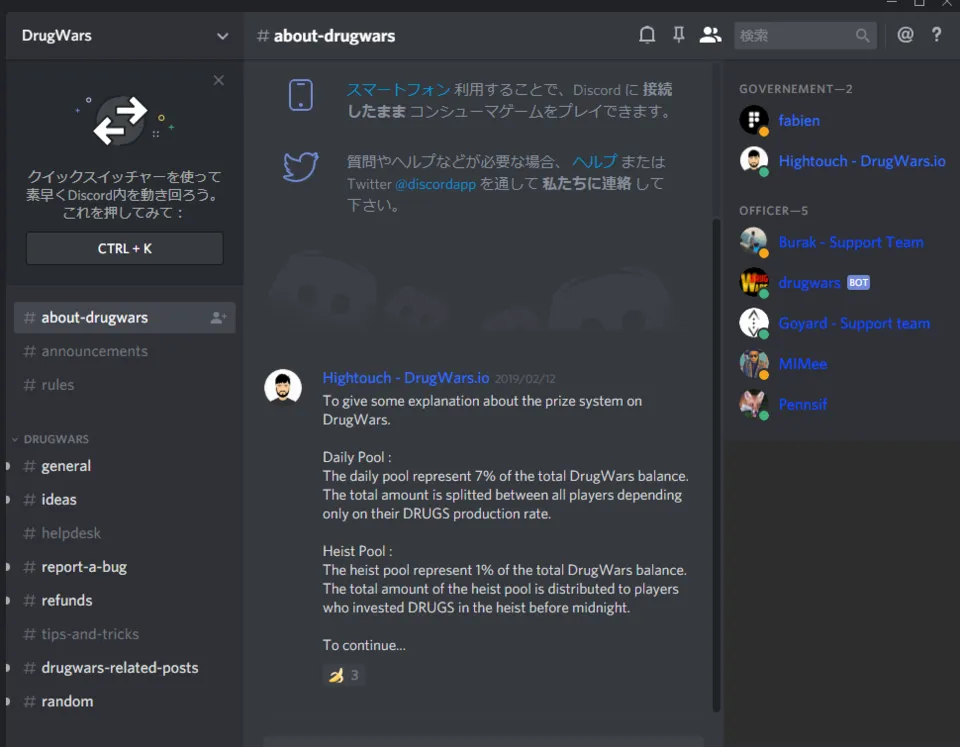This screenshot has width=960, height=747.
Task: Open refunds channel
Action: coord(124,601)
